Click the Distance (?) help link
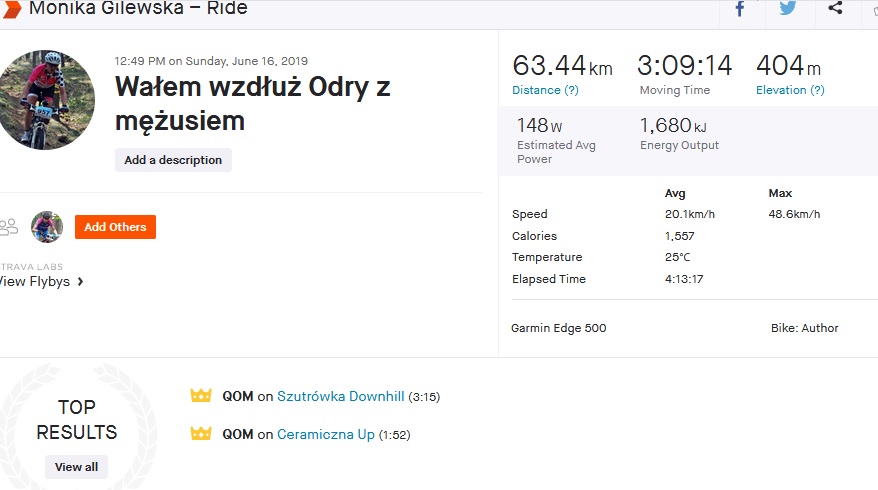This screenshot has width=878, height=490. click(545, 90)
